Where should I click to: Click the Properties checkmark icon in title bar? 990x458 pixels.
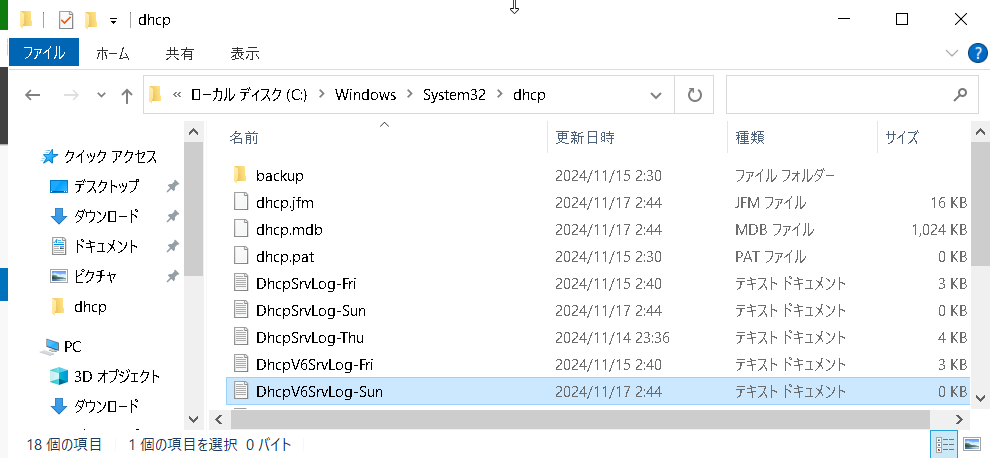(x=67, y=19)
